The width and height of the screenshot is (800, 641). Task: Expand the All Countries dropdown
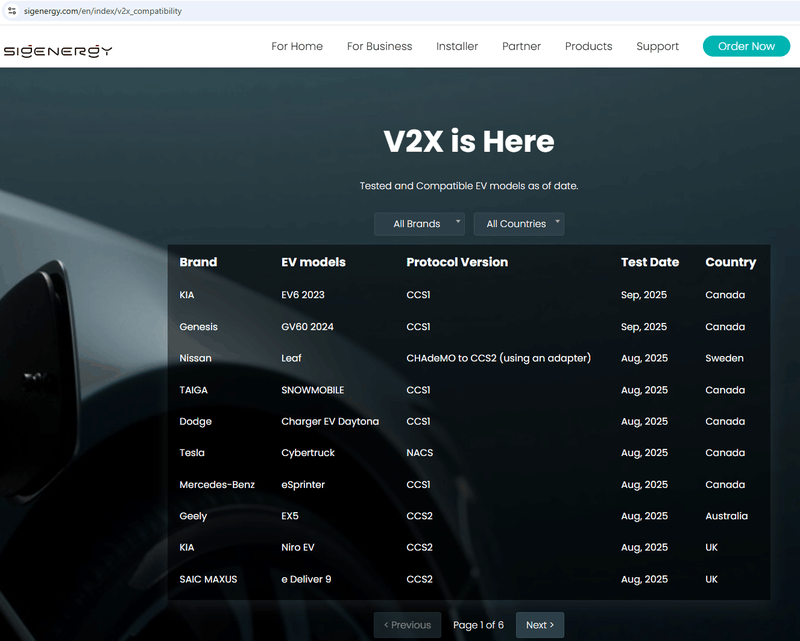pos(519,224)
